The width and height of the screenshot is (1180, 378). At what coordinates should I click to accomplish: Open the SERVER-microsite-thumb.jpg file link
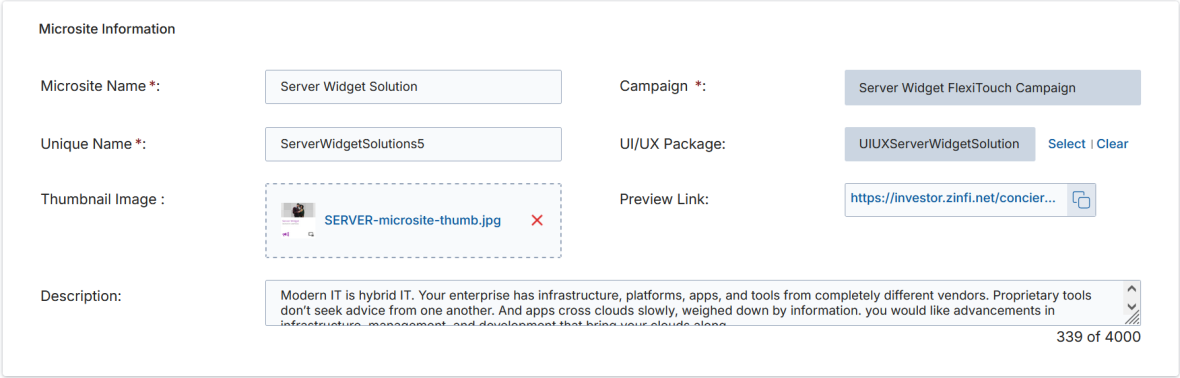pos(412,220)
